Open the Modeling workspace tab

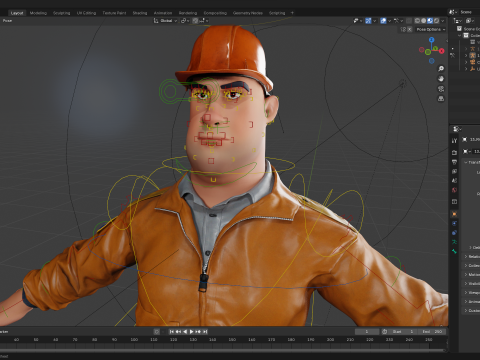38,13
